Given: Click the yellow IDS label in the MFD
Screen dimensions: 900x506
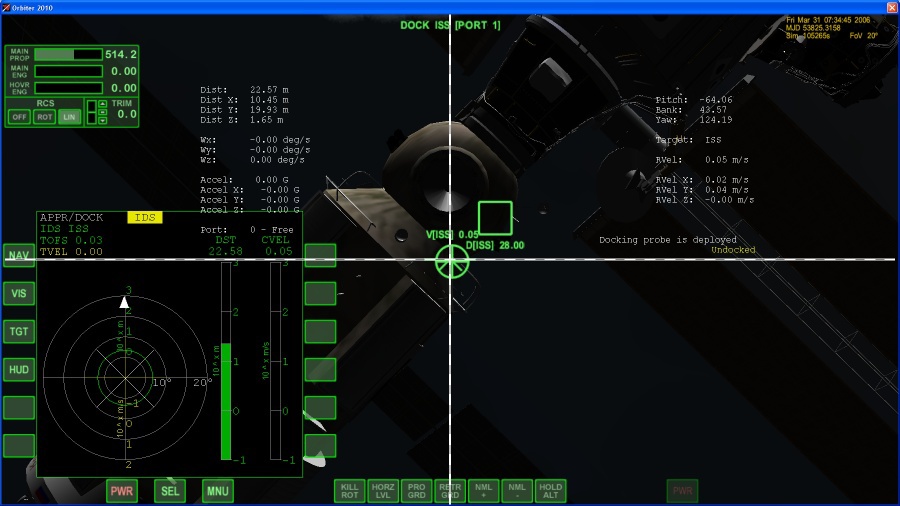Looking at the screenshot, I should [x=145, y=217].
